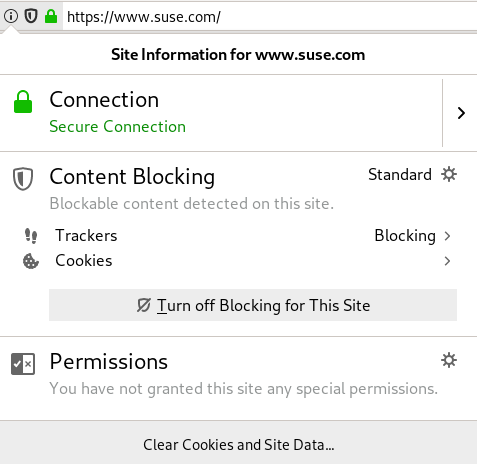The width and height of the screenshot is (477, 464).
Task: Open Content Blocking settings gear
Action: (x=449, y=174)
